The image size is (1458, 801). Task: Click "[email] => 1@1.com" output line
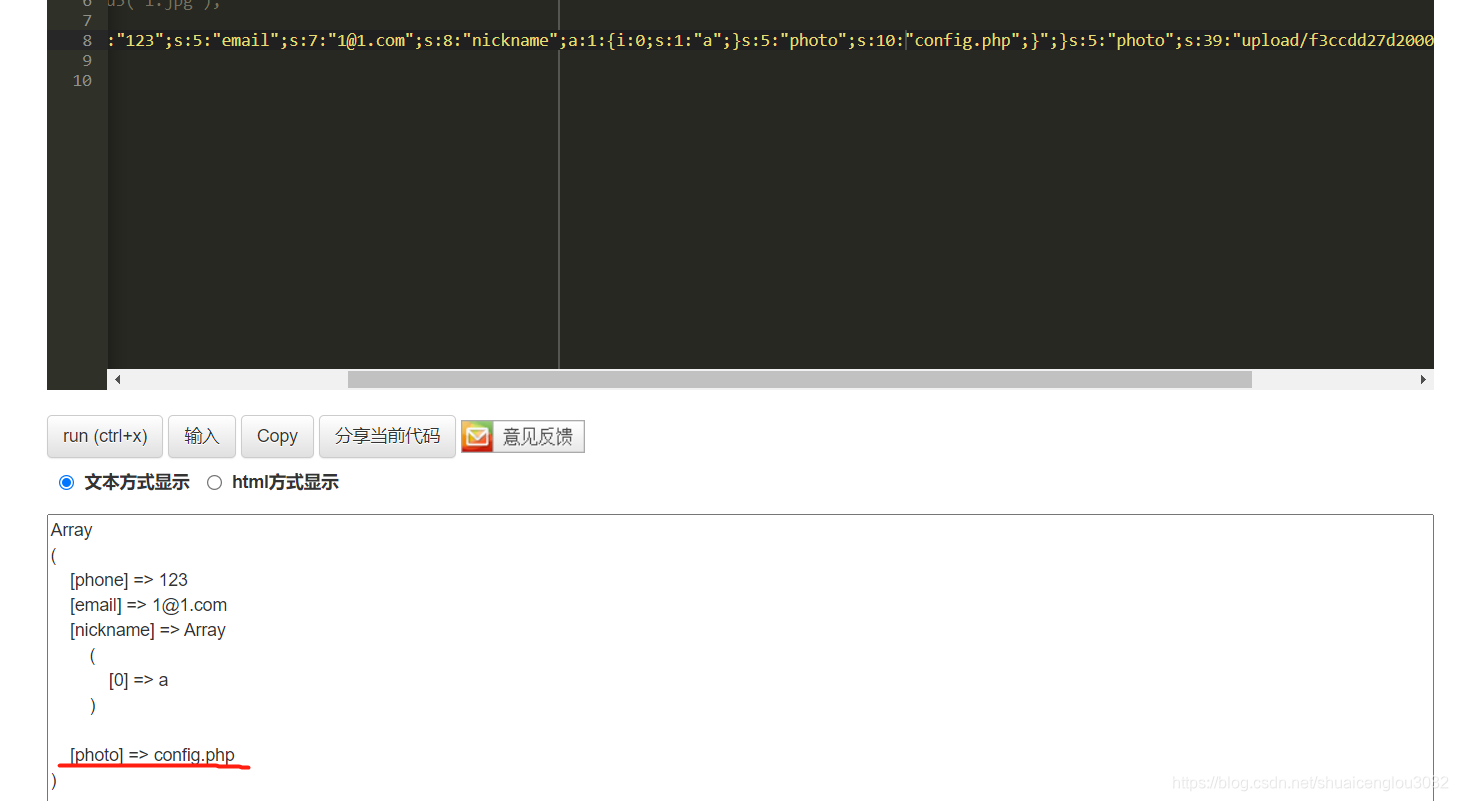pyautogui.click(x=148, y=605)
